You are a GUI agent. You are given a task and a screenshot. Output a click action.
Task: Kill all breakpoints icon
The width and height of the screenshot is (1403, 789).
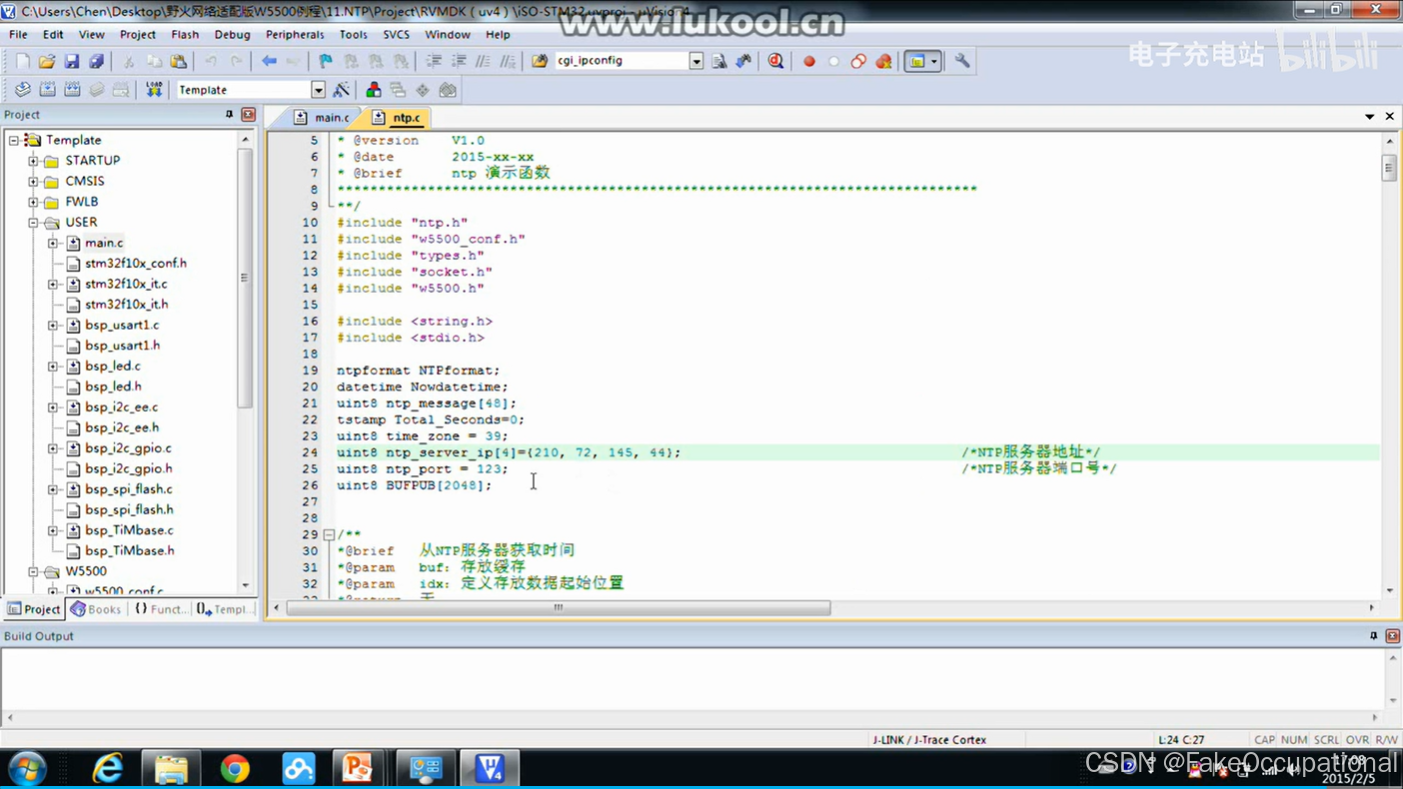coord(884,61)
